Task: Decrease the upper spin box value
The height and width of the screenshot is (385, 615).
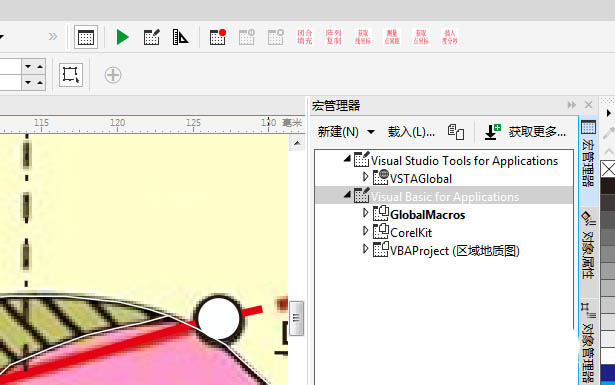Action: [x=28, y=67]
